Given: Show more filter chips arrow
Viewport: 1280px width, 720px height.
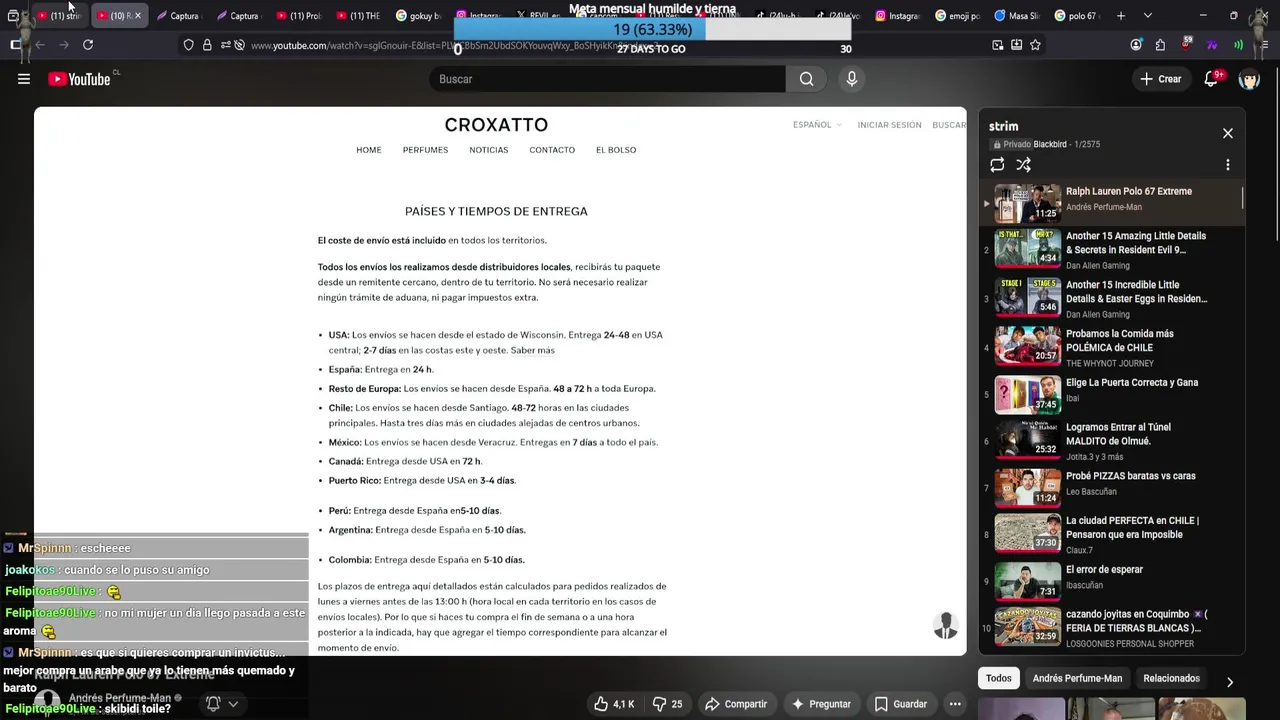Looking at the screenshot, I should [1230, 681].
